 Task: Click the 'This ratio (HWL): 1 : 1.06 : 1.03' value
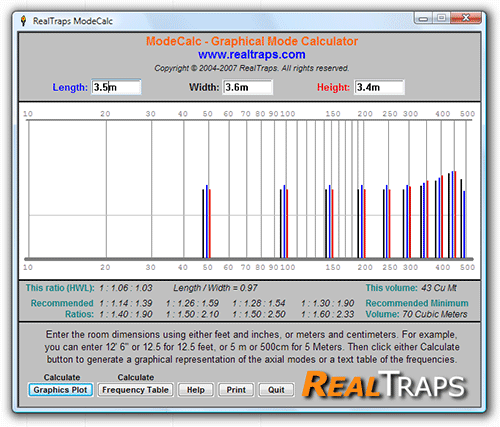[x=126, y=288]
